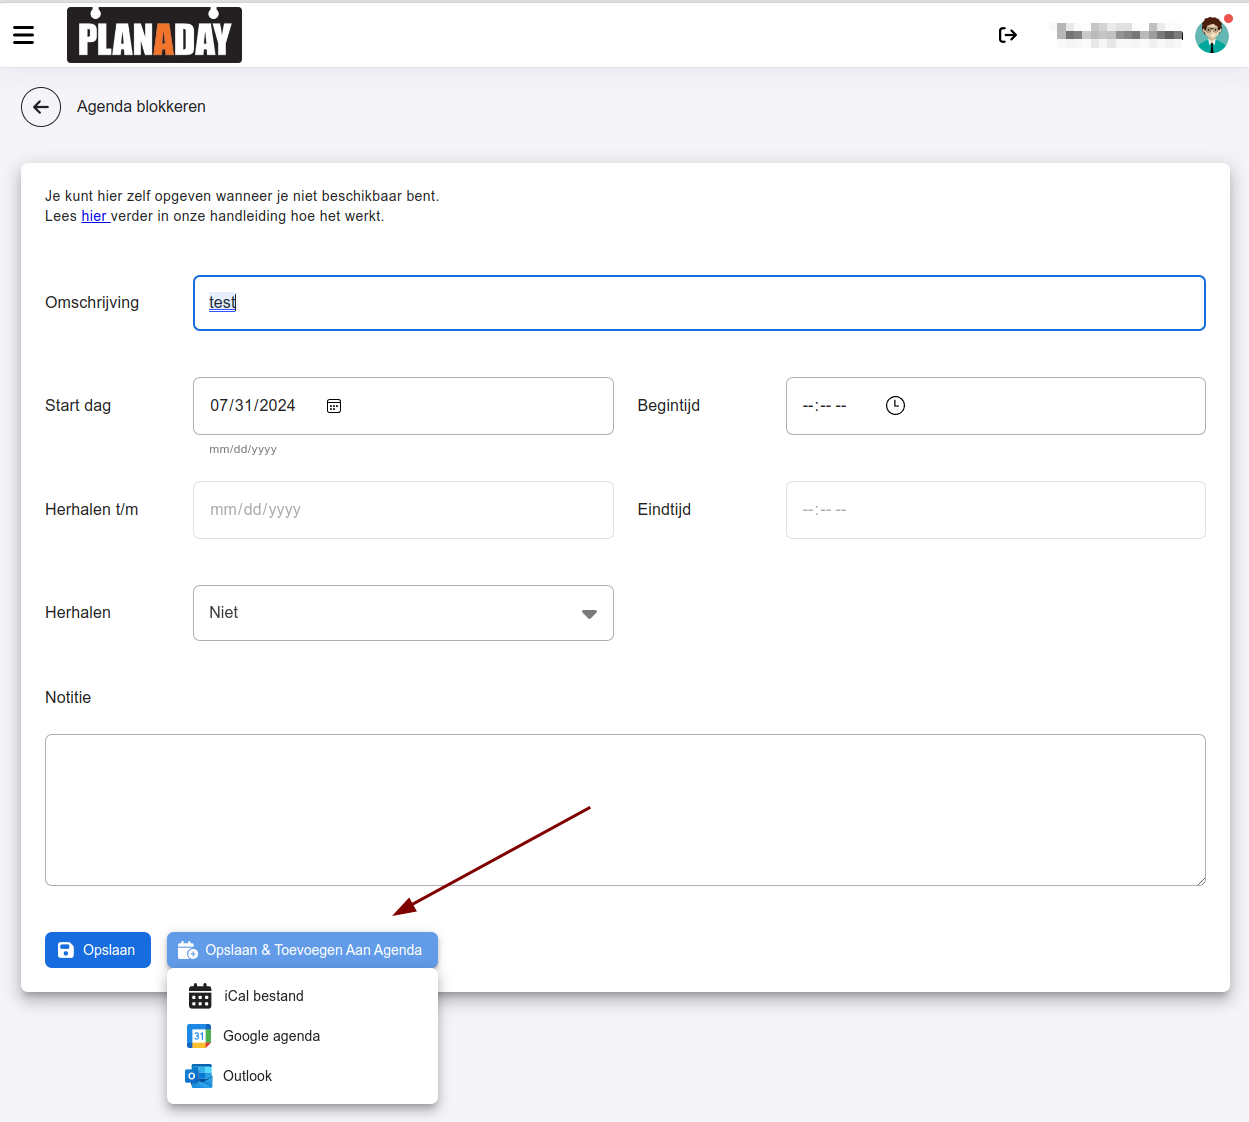Click the logout icon
This screenshot has height=1122, width=1249.
point(1008,35)
